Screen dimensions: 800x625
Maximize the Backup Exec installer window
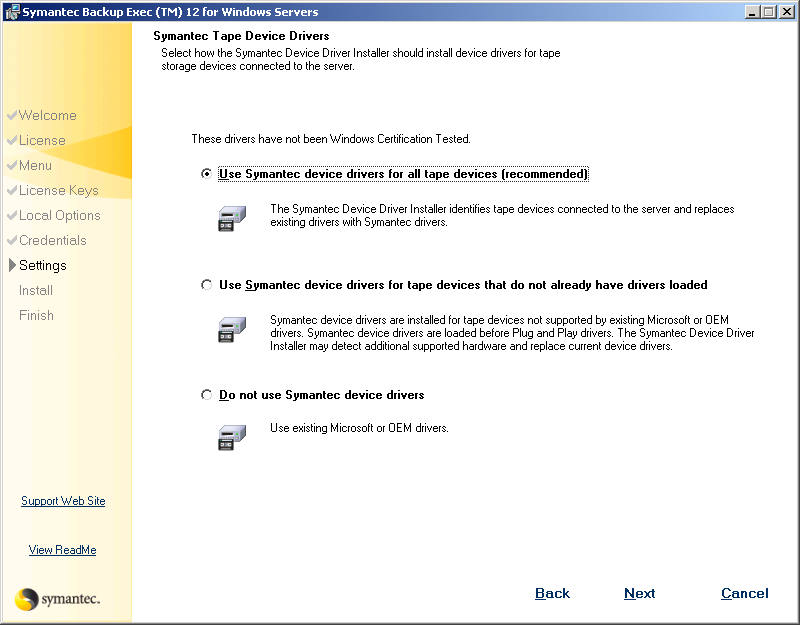coord(768,11)
